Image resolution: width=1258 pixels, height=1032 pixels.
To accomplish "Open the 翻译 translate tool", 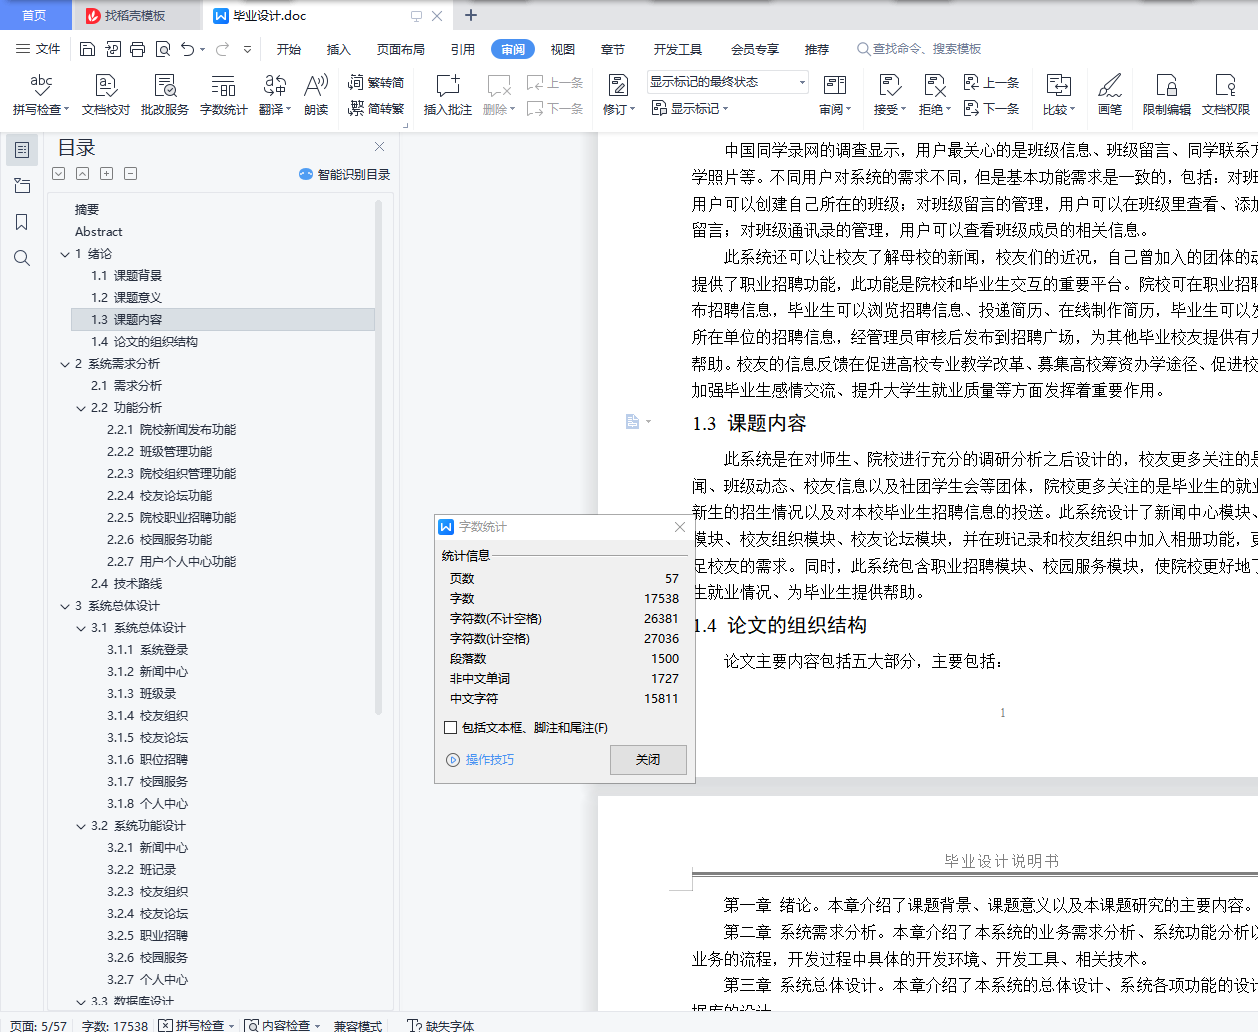I will pos(275,95).
